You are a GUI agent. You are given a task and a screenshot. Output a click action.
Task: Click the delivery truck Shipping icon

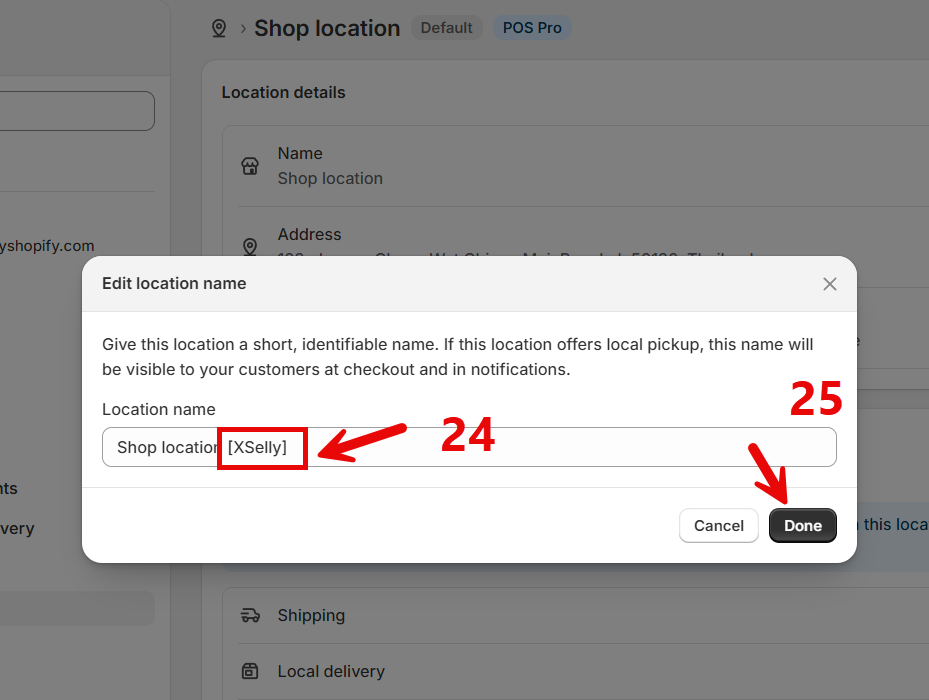click(x=250, y=615)
